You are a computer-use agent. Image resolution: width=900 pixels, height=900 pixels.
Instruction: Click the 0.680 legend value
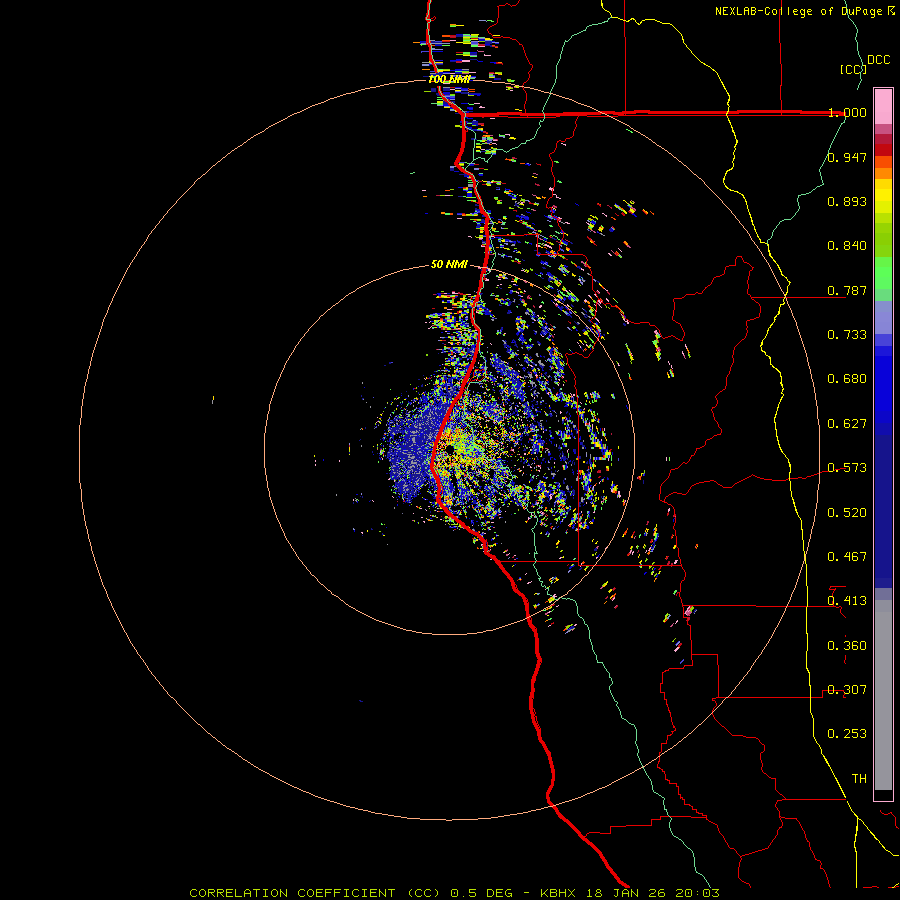847,379
